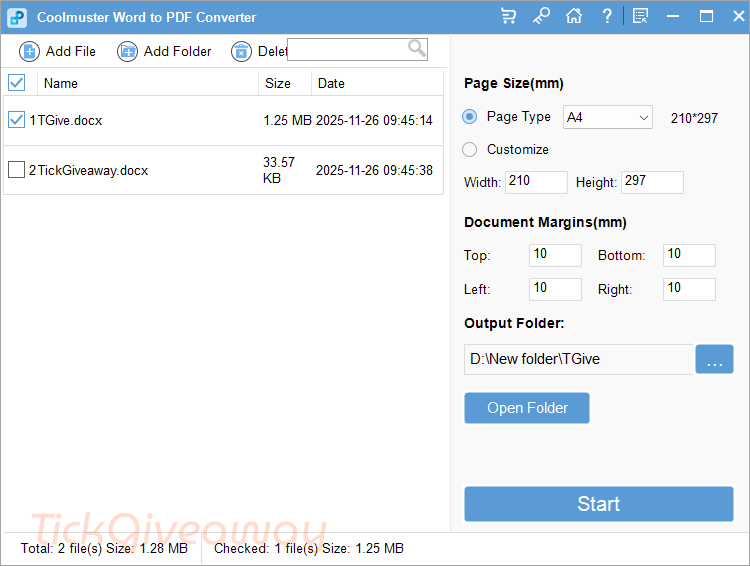This screenshot has width=750, height=566.
Task: Click the key register icon
Action: [541, 16]
